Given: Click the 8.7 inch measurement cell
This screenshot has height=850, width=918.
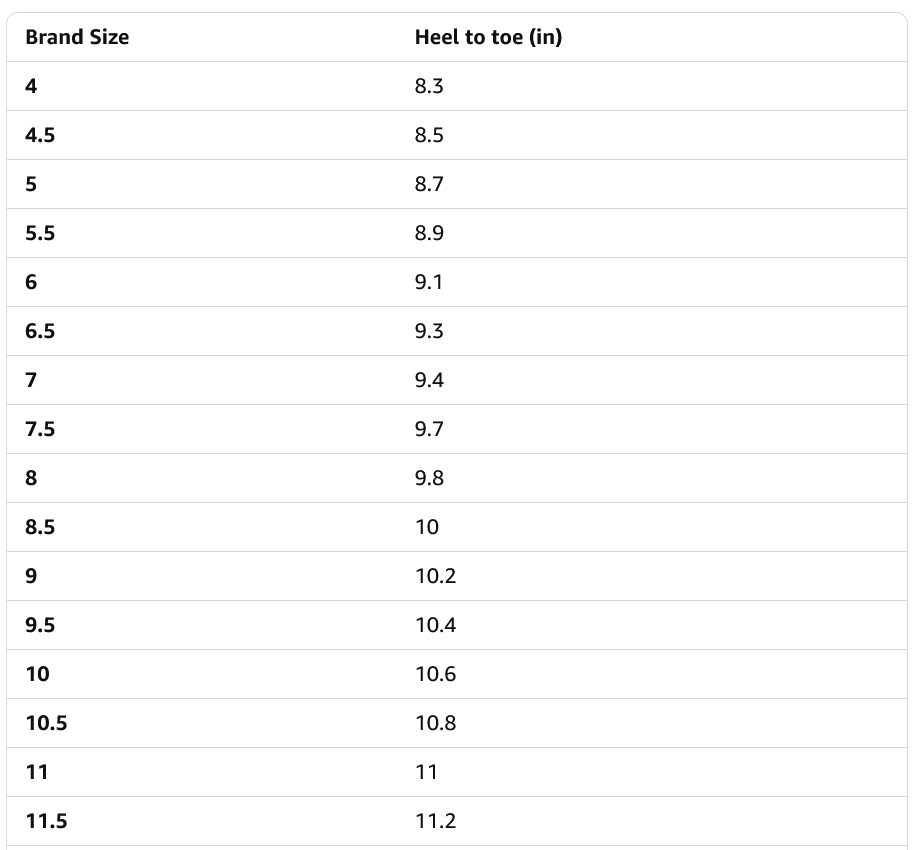Looking at the screenshot, I should point(429,184).
